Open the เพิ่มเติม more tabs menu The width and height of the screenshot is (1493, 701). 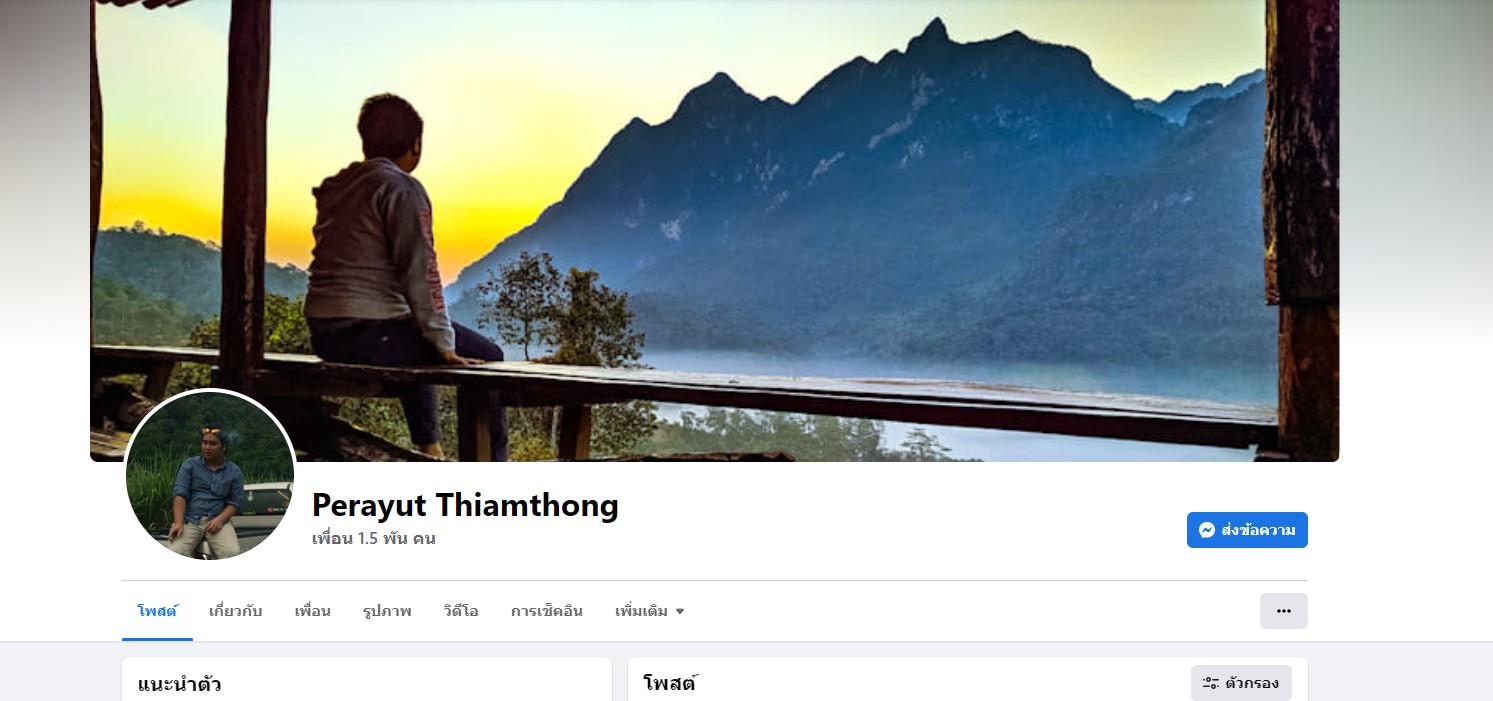click(x=649, y=611)
